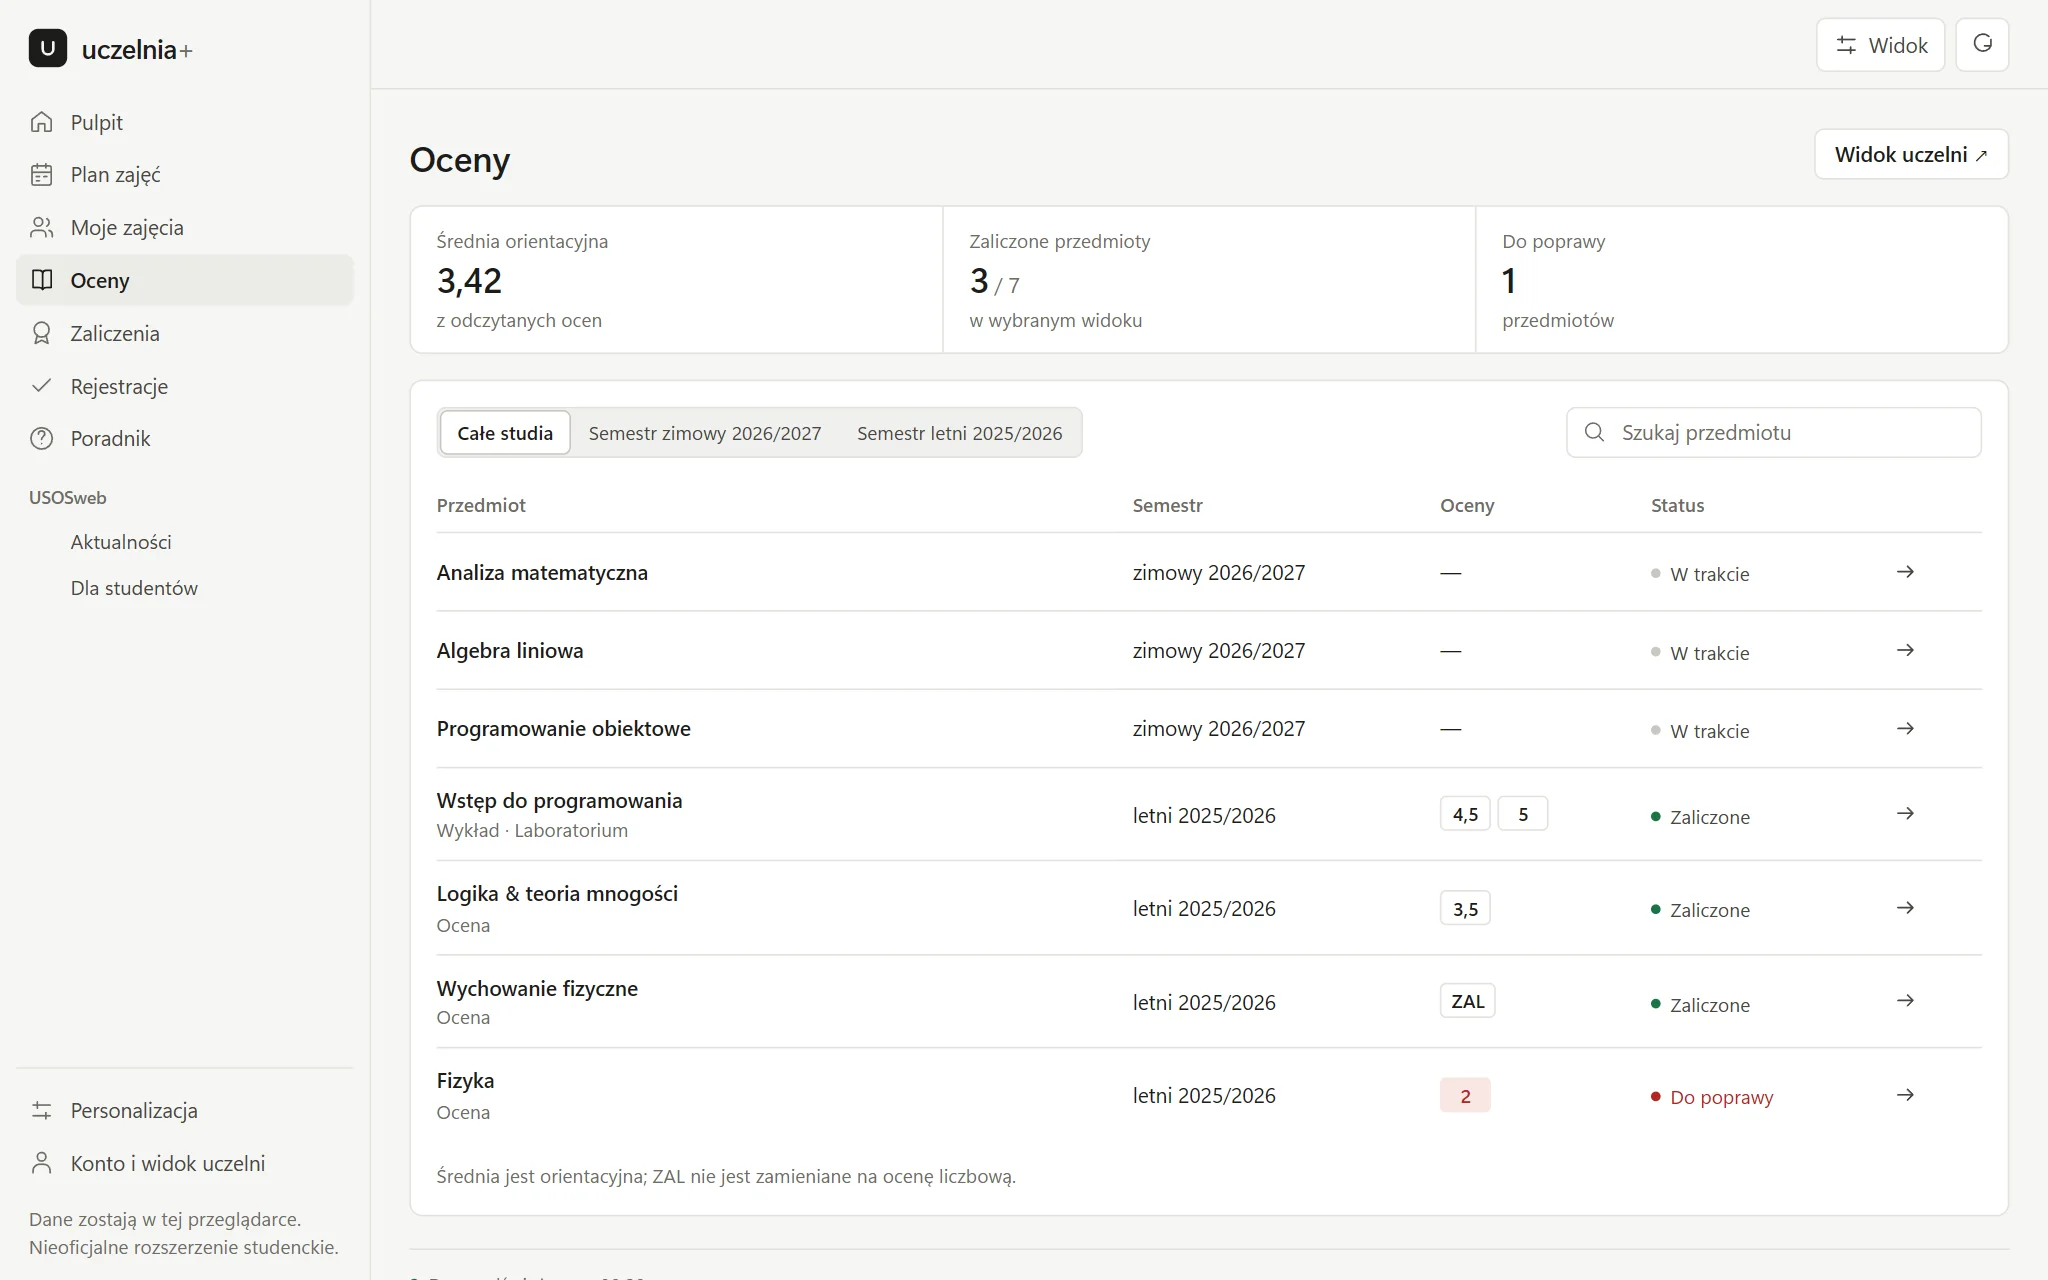Open Moje zajęcia via the people icon
This screenshot has height=1280, width=2048.
tap(42, 228)
